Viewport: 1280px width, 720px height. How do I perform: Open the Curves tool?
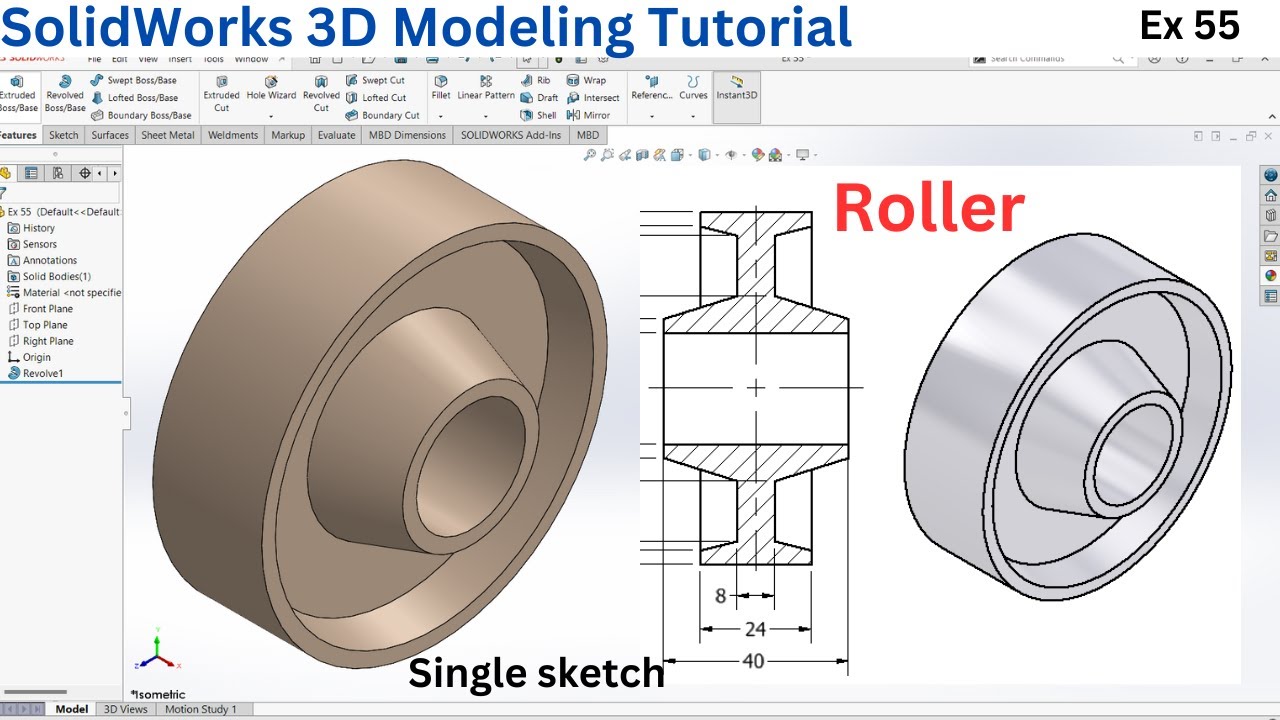click(x=693, y=89)
